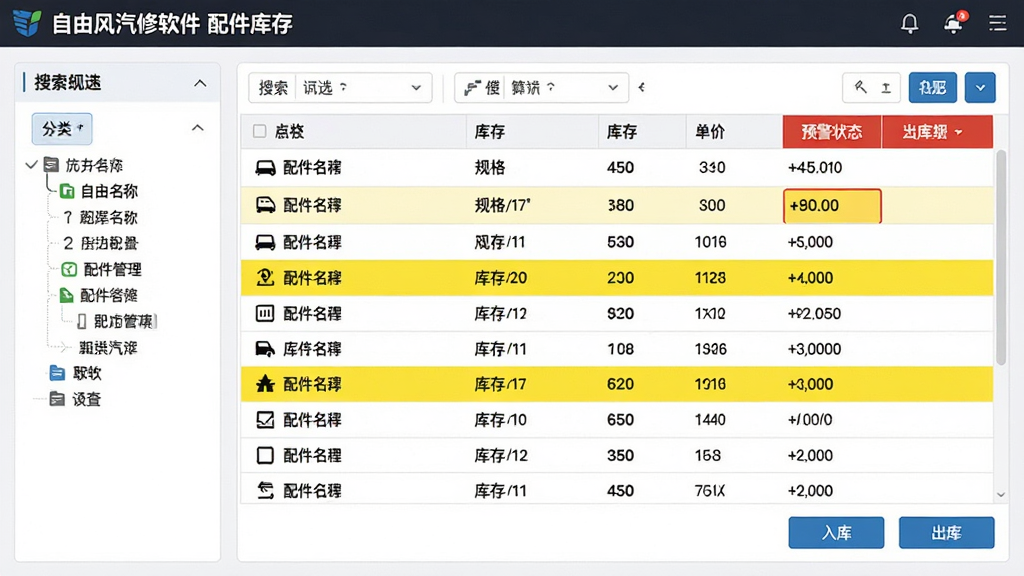Select the tree item numbered 2
This screenshot has width=1024, height=576.
[x=101, y=244]
